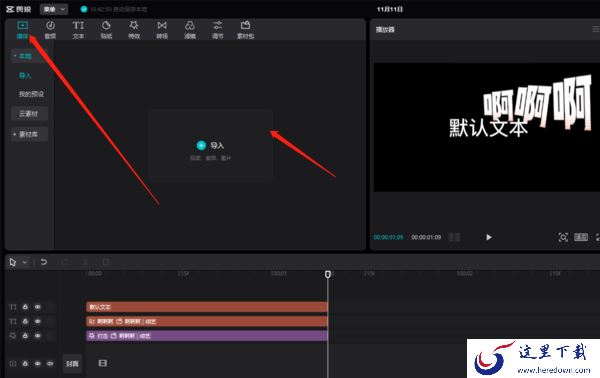The height and width of the screenshot is (378, 600).
Task: Click the central 导入 import button
Action: pyautogui.click(x=210, y=145)
